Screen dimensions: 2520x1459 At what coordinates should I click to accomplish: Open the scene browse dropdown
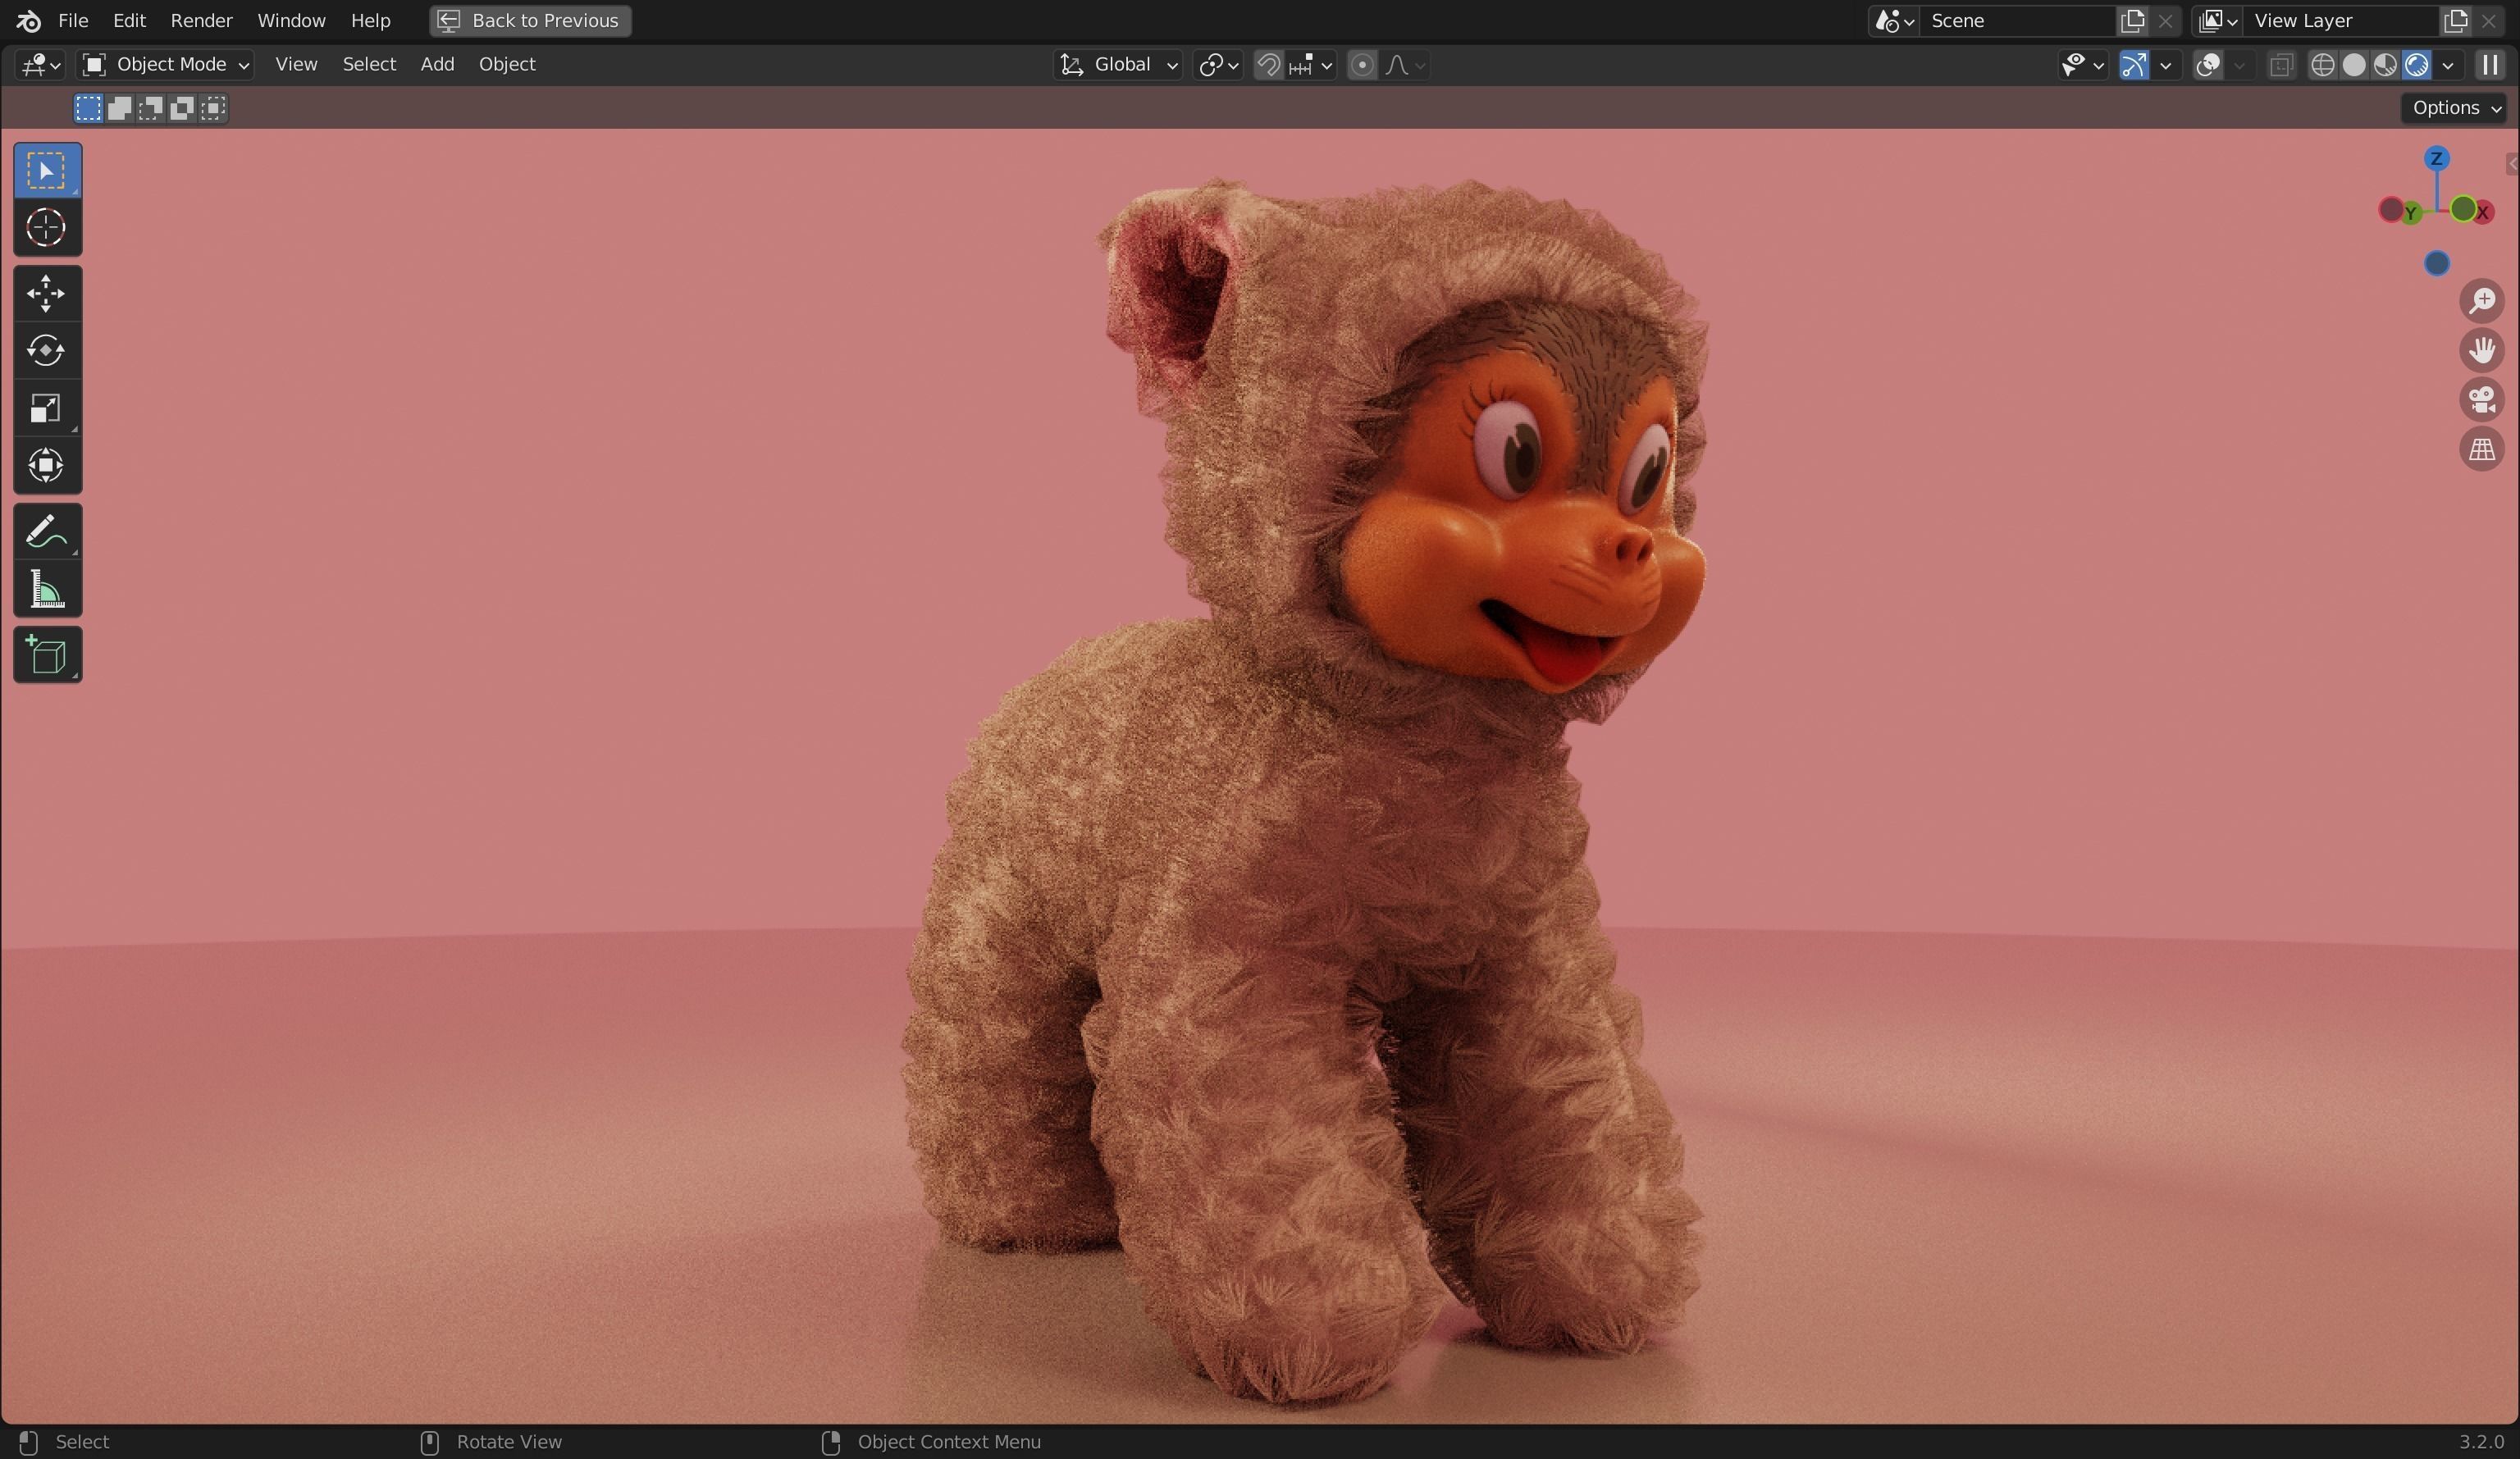1894,20
